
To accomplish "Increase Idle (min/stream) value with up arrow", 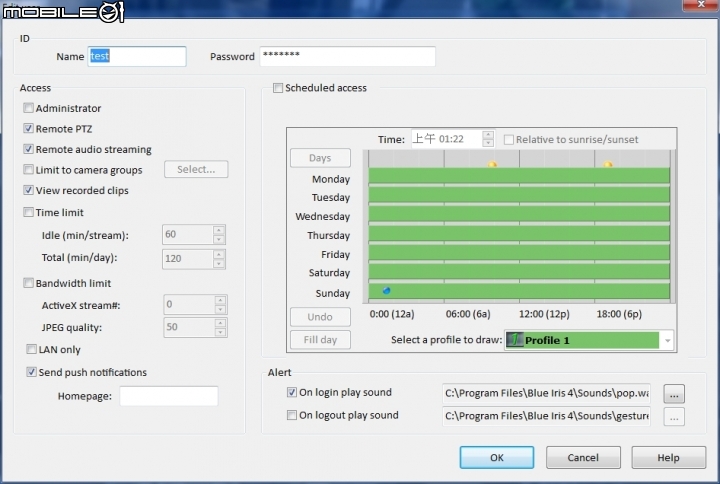I will click(x=219, y=230).
